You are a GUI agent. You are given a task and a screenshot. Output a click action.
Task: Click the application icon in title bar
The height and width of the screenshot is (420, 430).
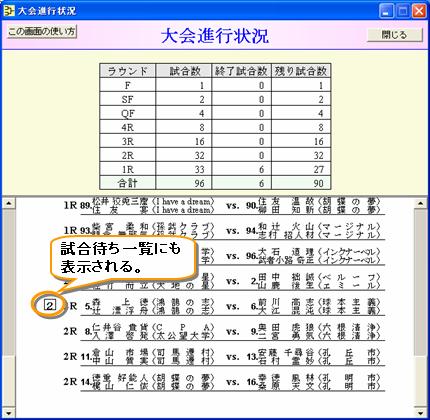coord(9,11)
